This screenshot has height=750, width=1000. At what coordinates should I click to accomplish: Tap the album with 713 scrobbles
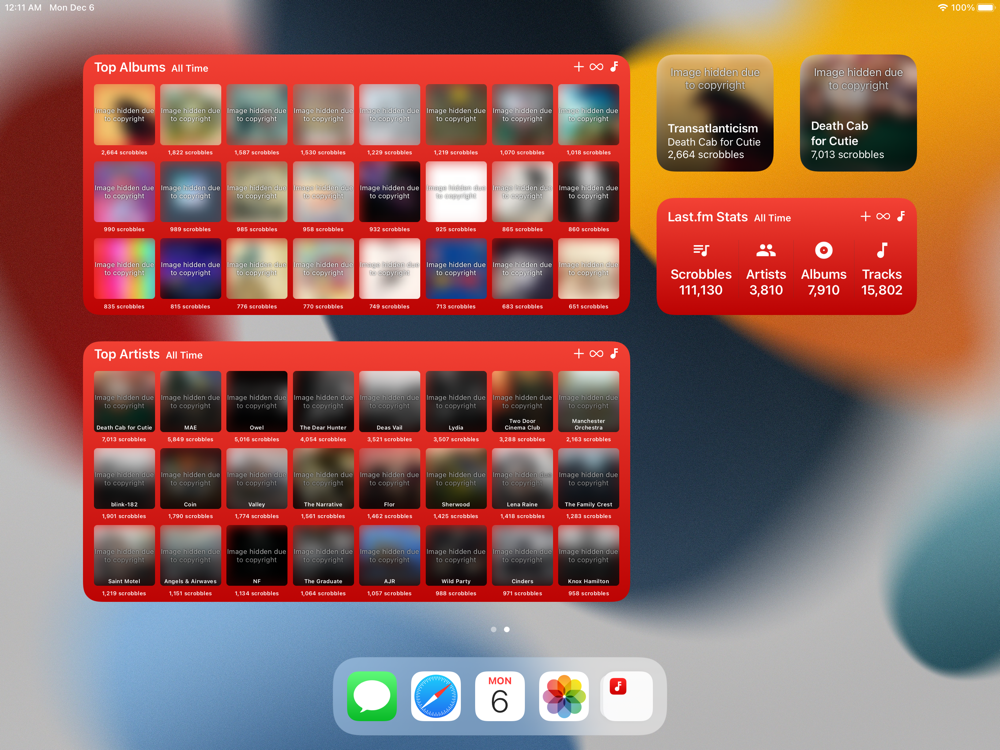[456, 269]
